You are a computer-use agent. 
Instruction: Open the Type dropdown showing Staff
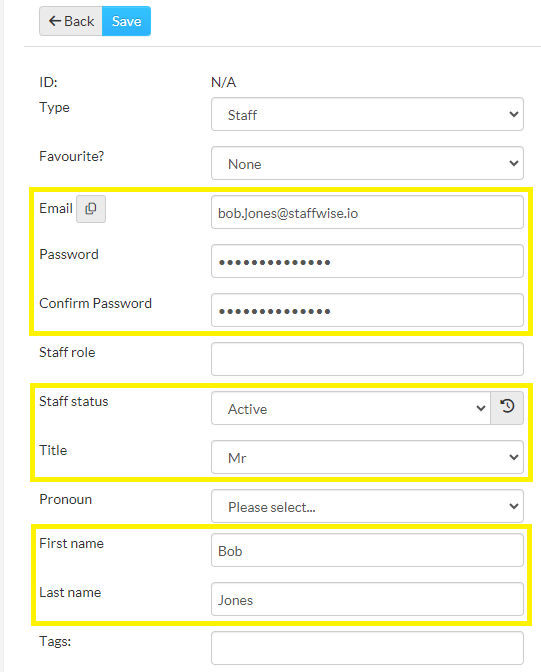pyautogui.click(x=367, y=114)
